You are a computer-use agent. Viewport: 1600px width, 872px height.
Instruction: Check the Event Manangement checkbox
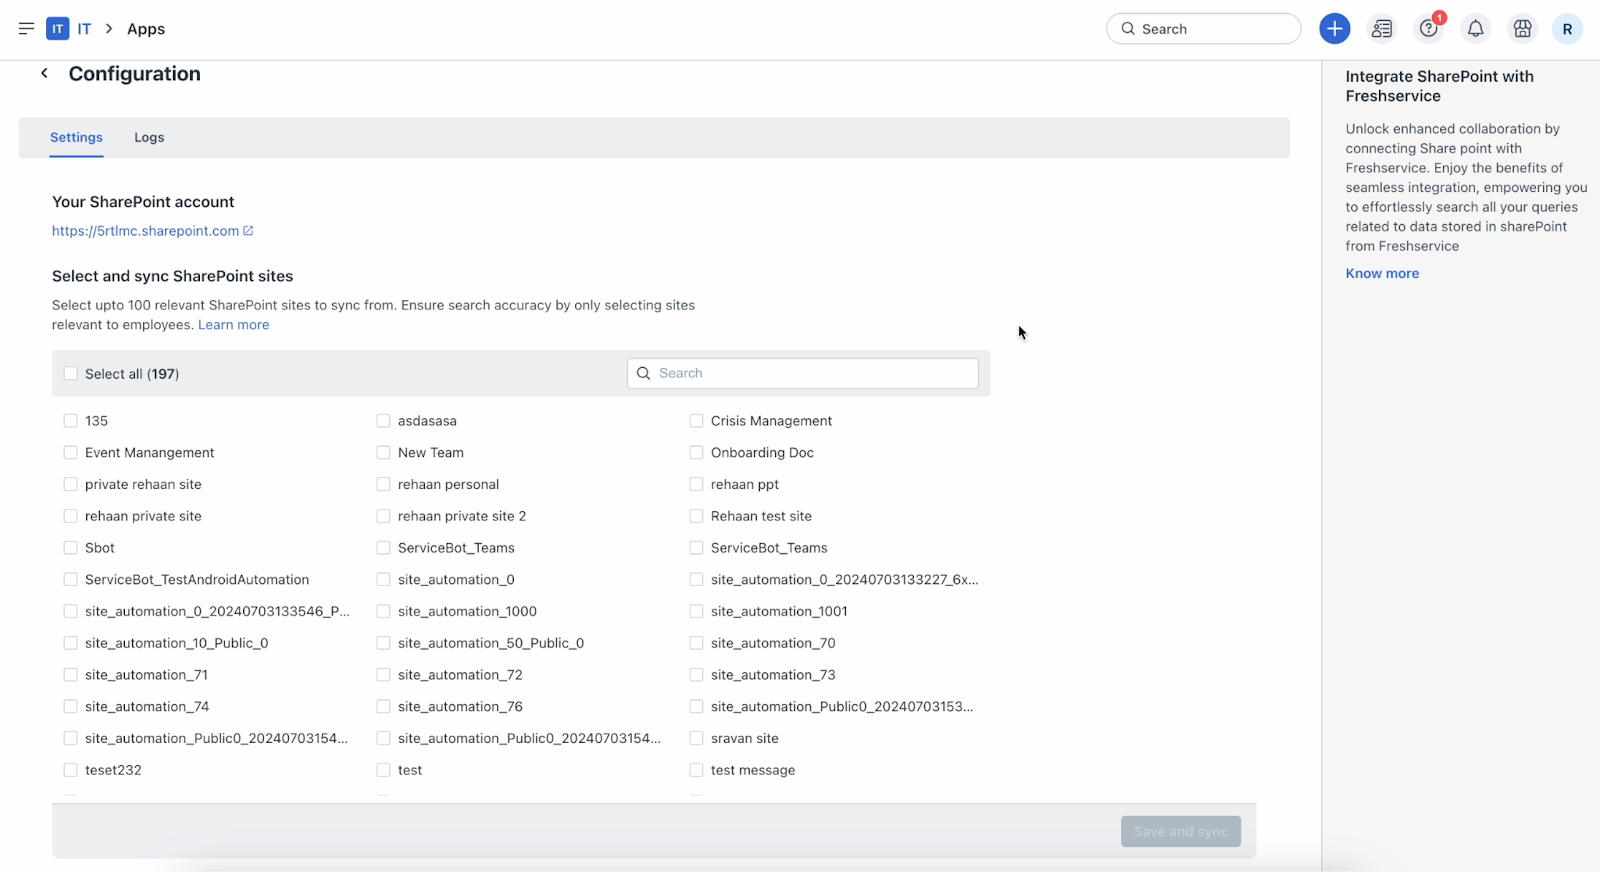70,453
